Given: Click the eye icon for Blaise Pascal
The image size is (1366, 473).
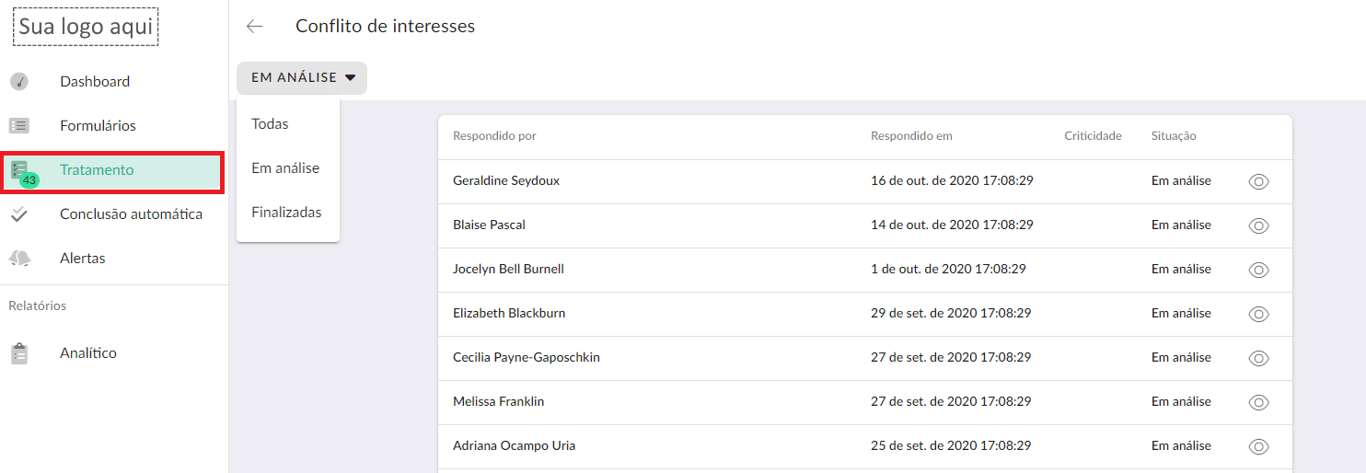Looking at the screenshot, I should pos(1259,225).
